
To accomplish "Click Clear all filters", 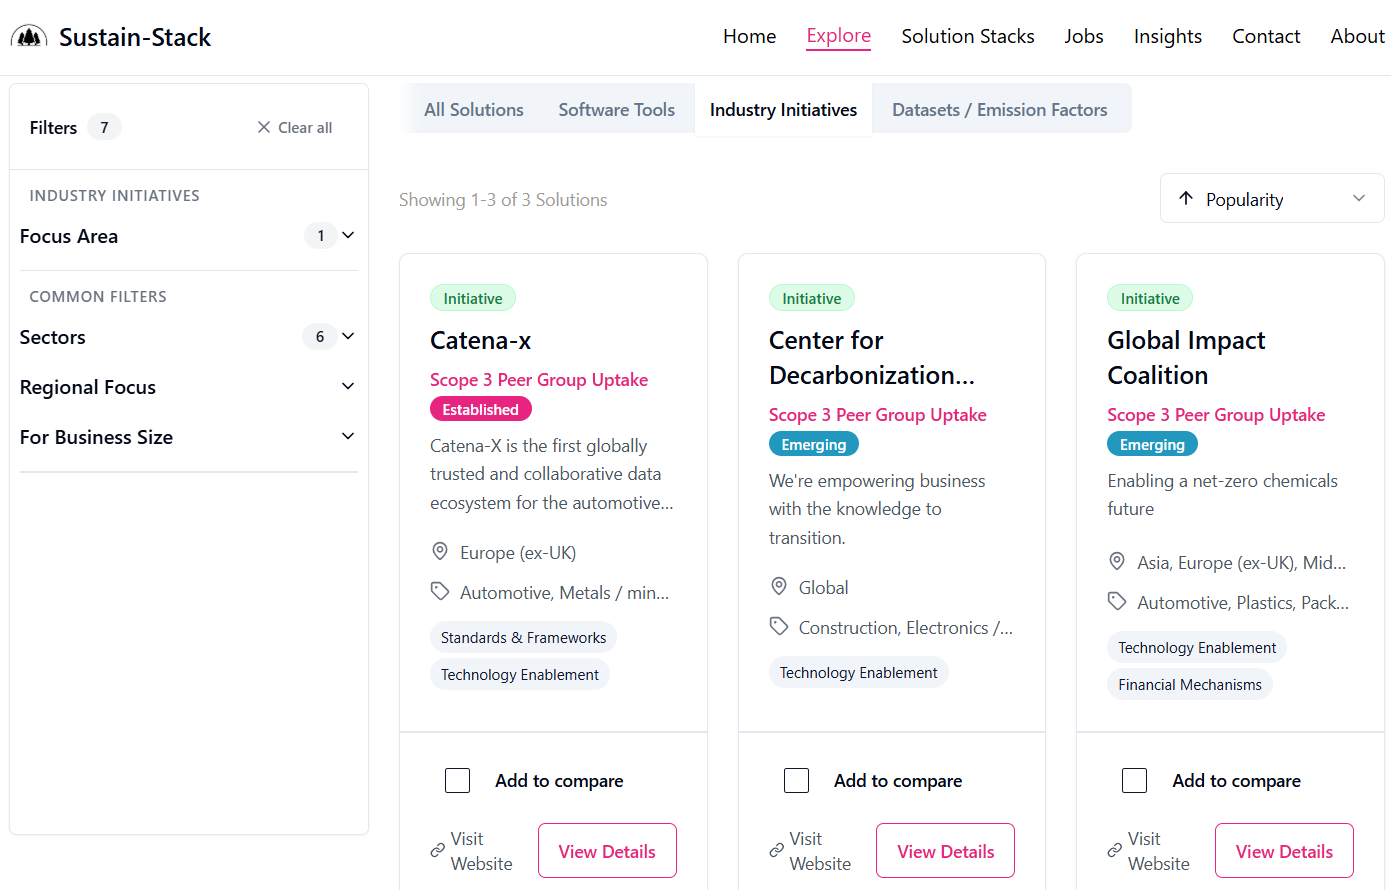I will click(x=294, y=127).
